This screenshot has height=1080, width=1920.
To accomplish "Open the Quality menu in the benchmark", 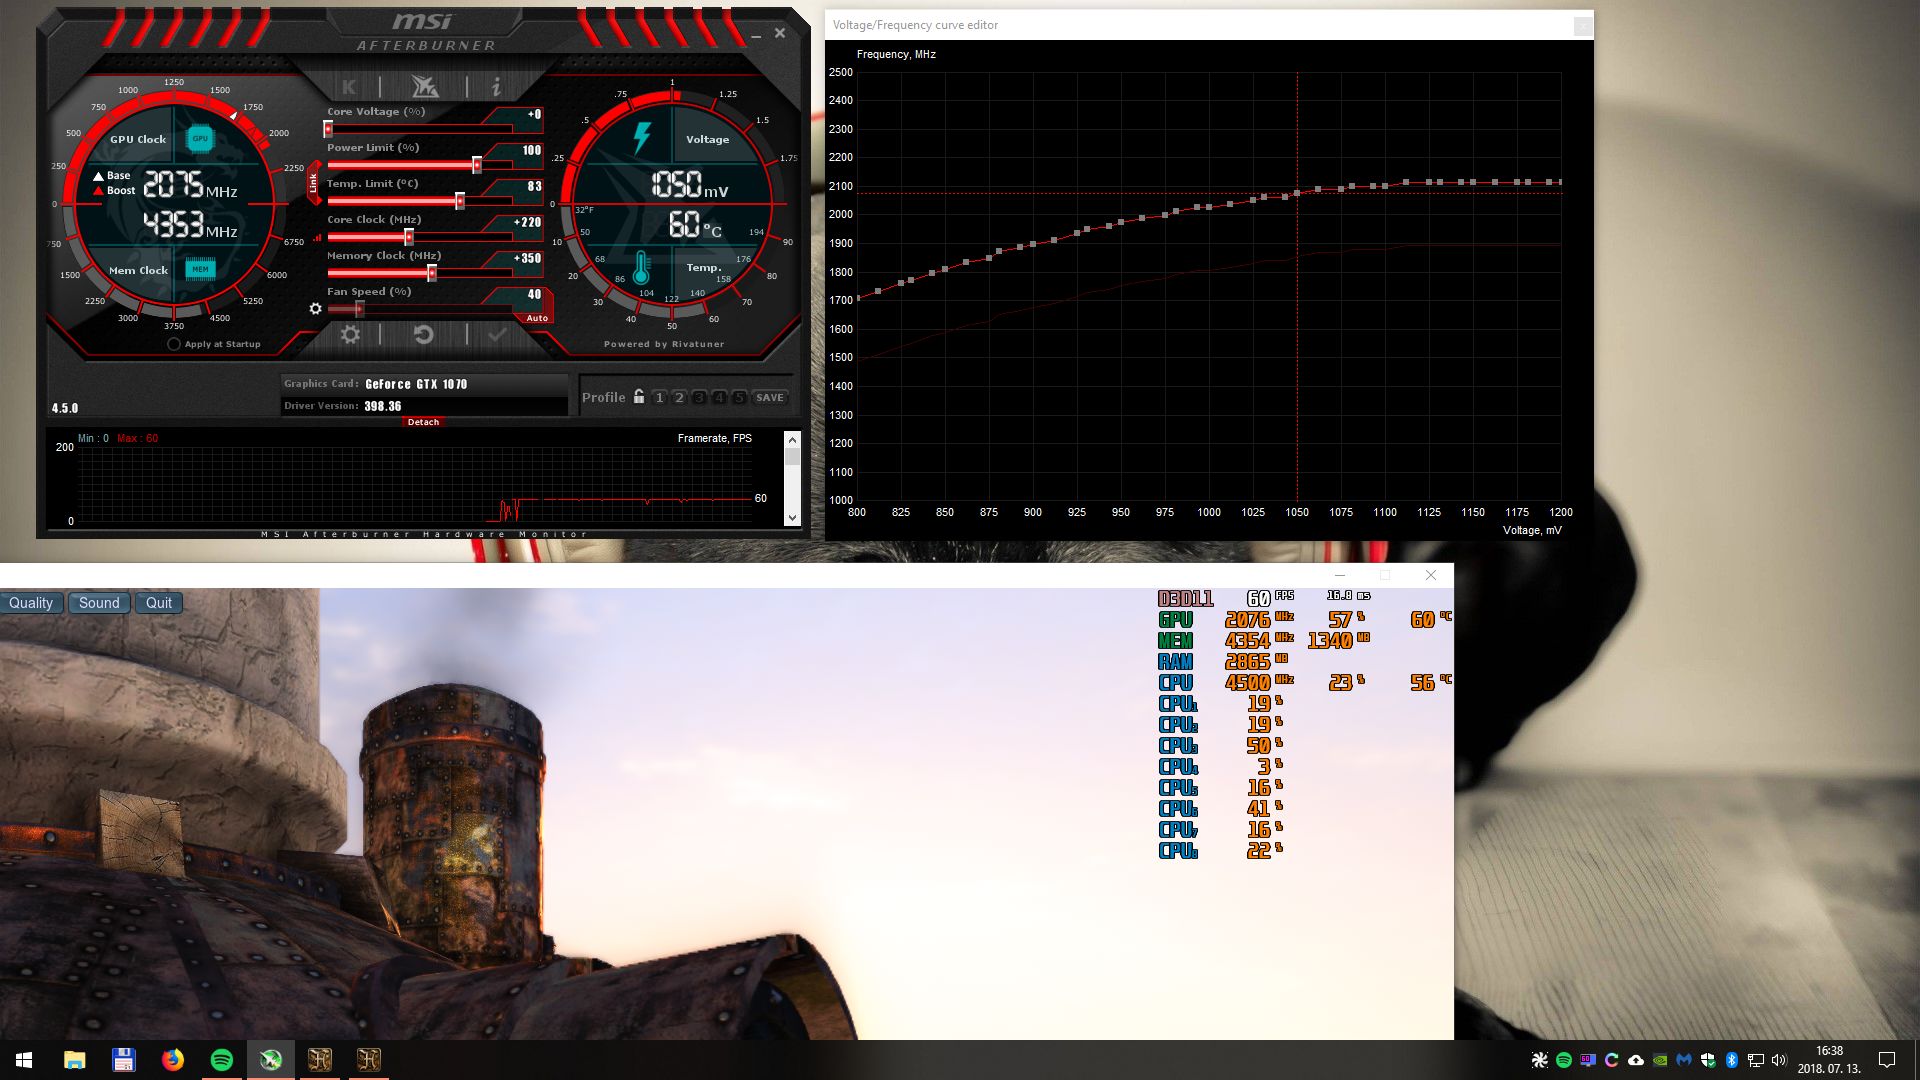I will point(31,603).
